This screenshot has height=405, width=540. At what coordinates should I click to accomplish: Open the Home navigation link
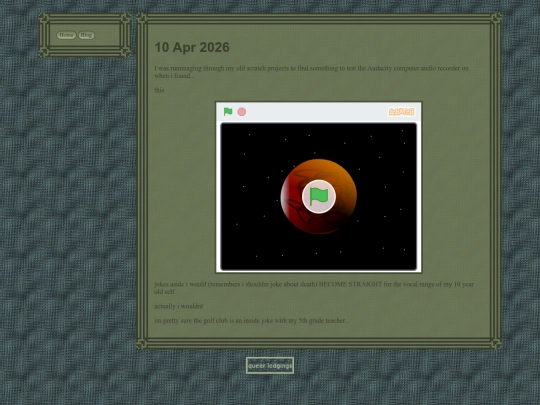[x=66, y=35]
